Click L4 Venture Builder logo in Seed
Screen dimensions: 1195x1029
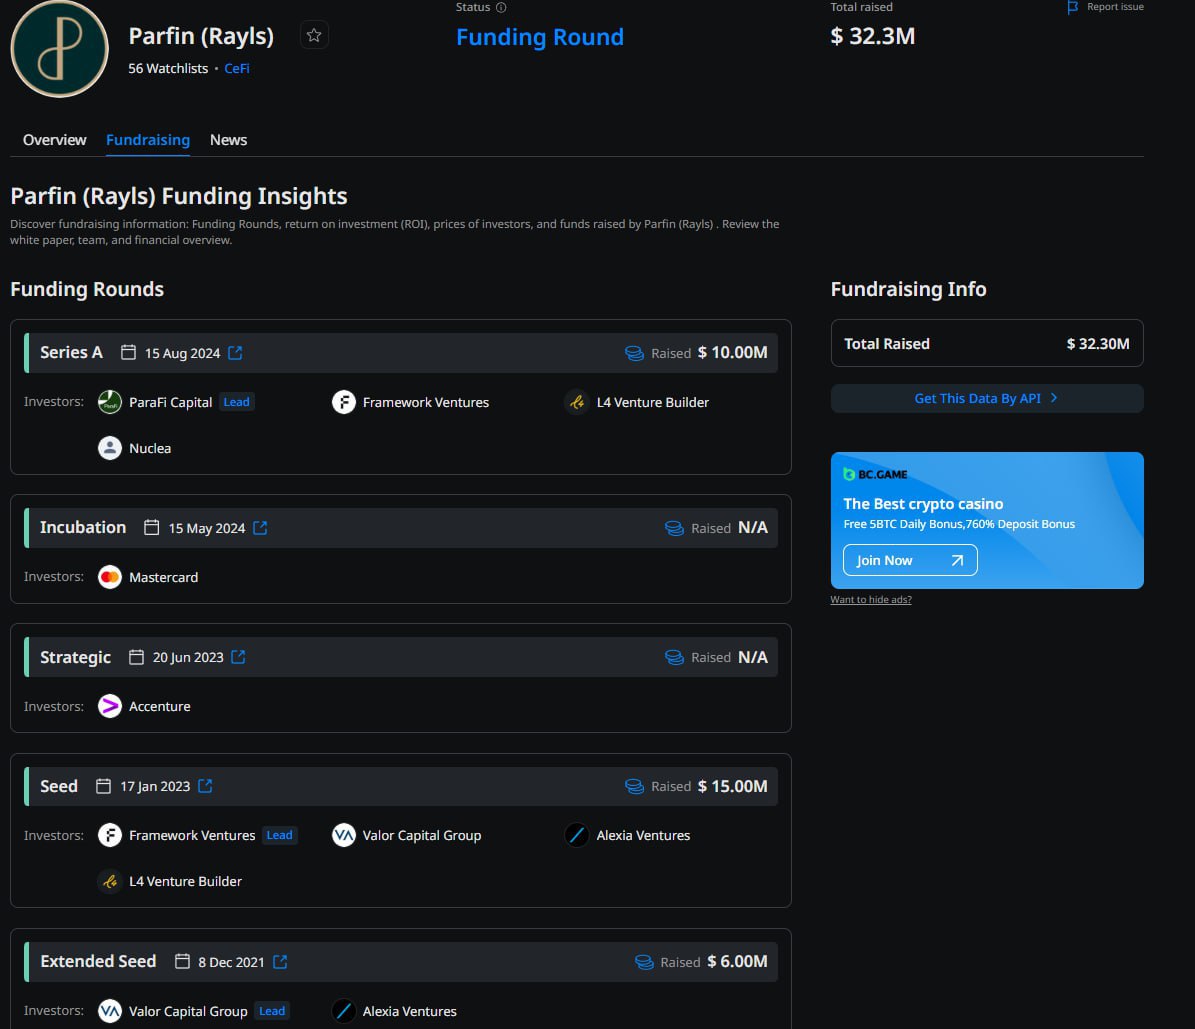[110, 881]
